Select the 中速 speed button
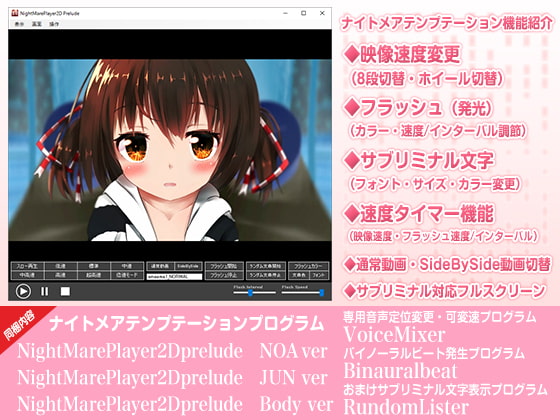The height and width of the screenshot is (420, 560). point(127,266)
